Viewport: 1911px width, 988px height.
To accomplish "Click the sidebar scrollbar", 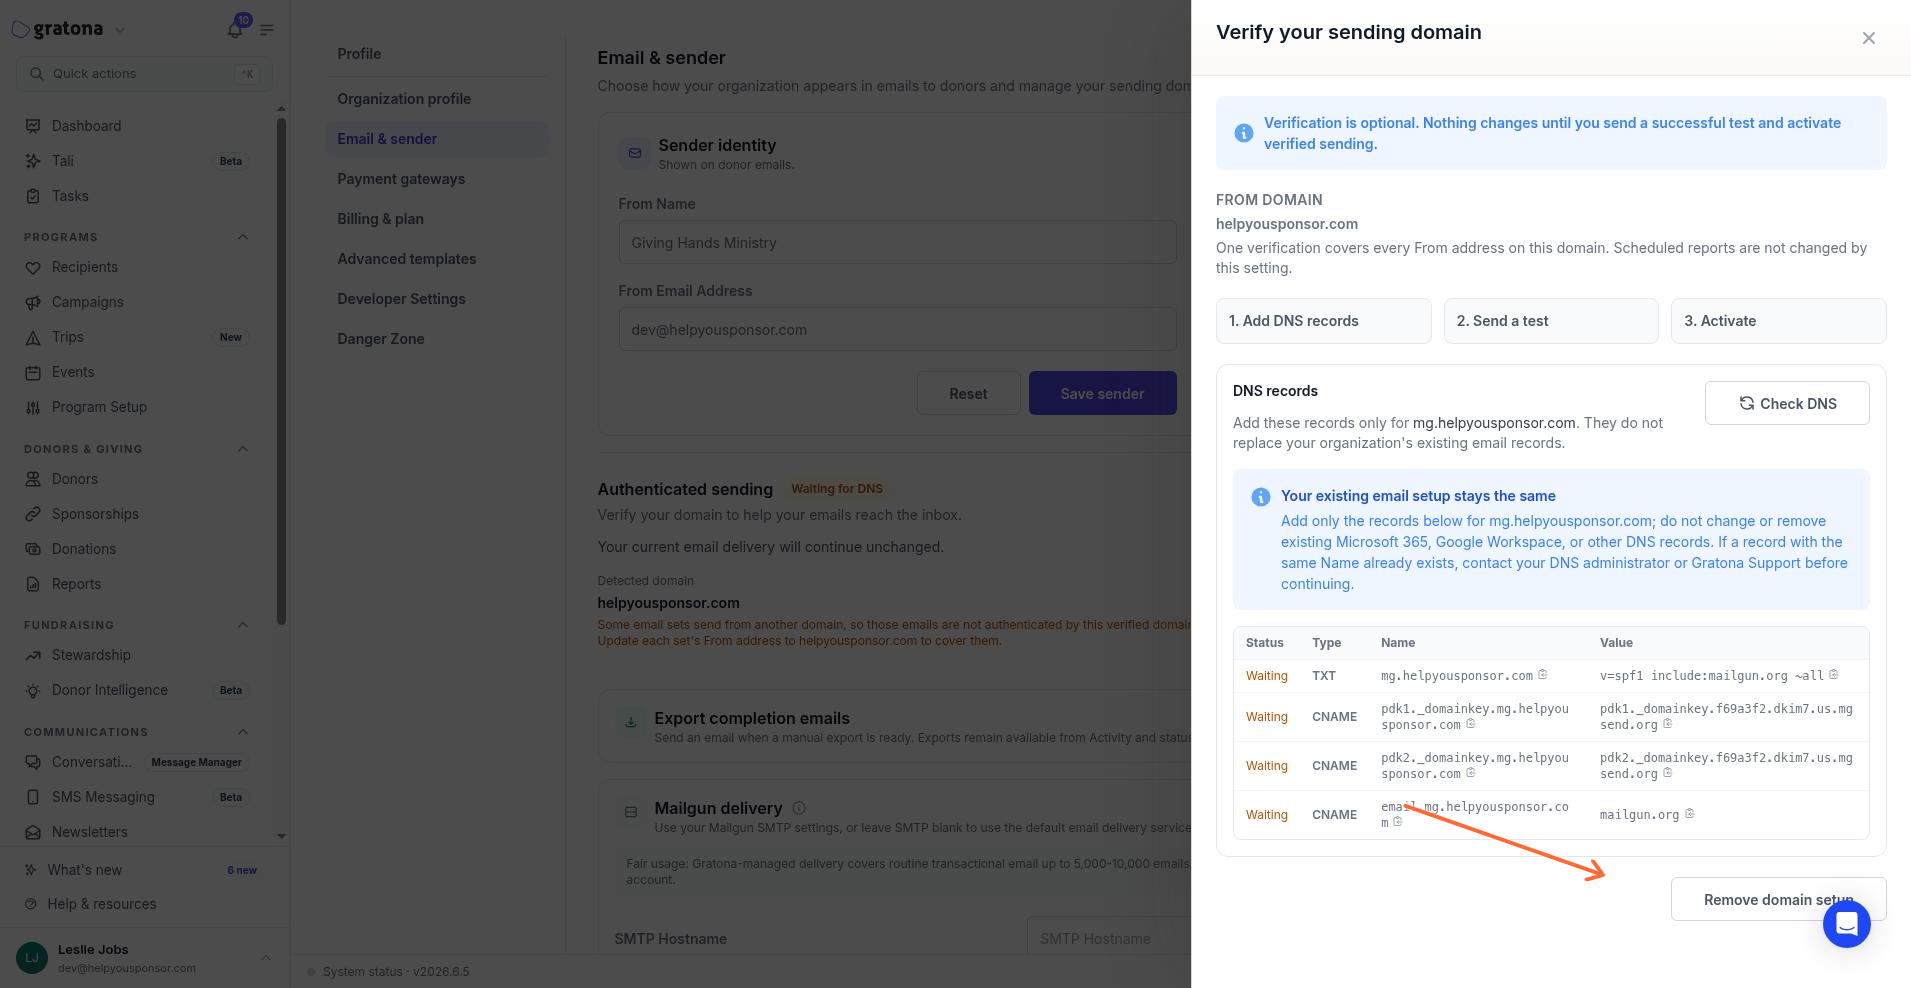I will point(281,370).
